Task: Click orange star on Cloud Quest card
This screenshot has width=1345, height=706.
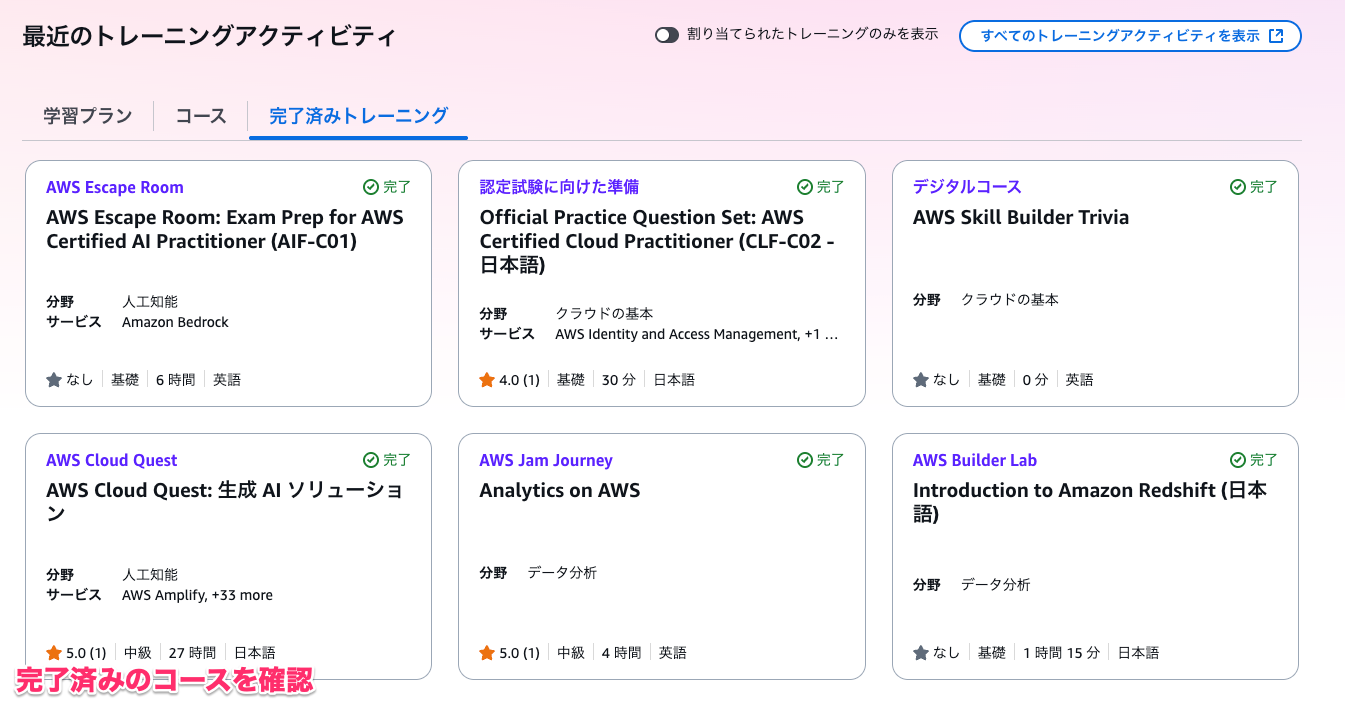Action: pyautogui.click(x=54, y=652)
